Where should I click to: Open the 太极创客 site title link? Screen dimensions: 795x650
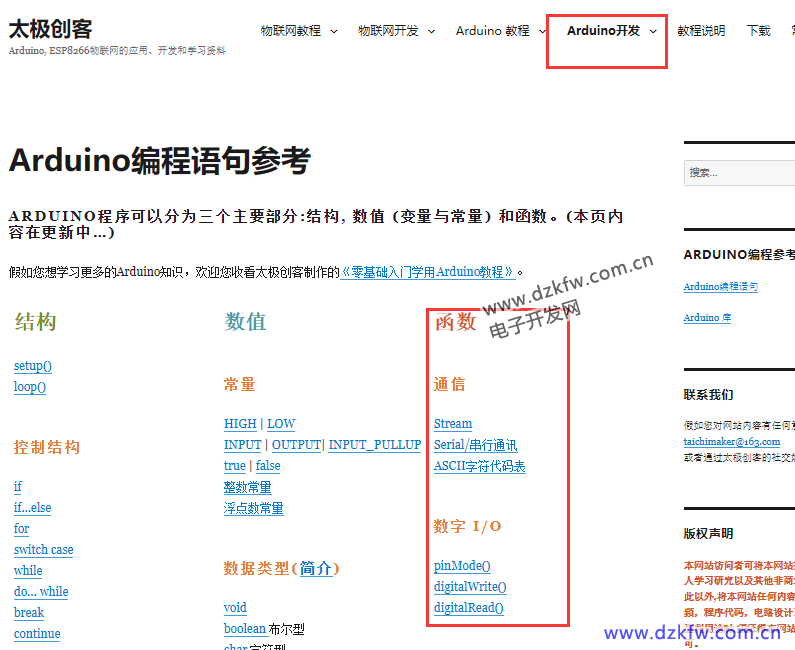[x=50, y=29]
